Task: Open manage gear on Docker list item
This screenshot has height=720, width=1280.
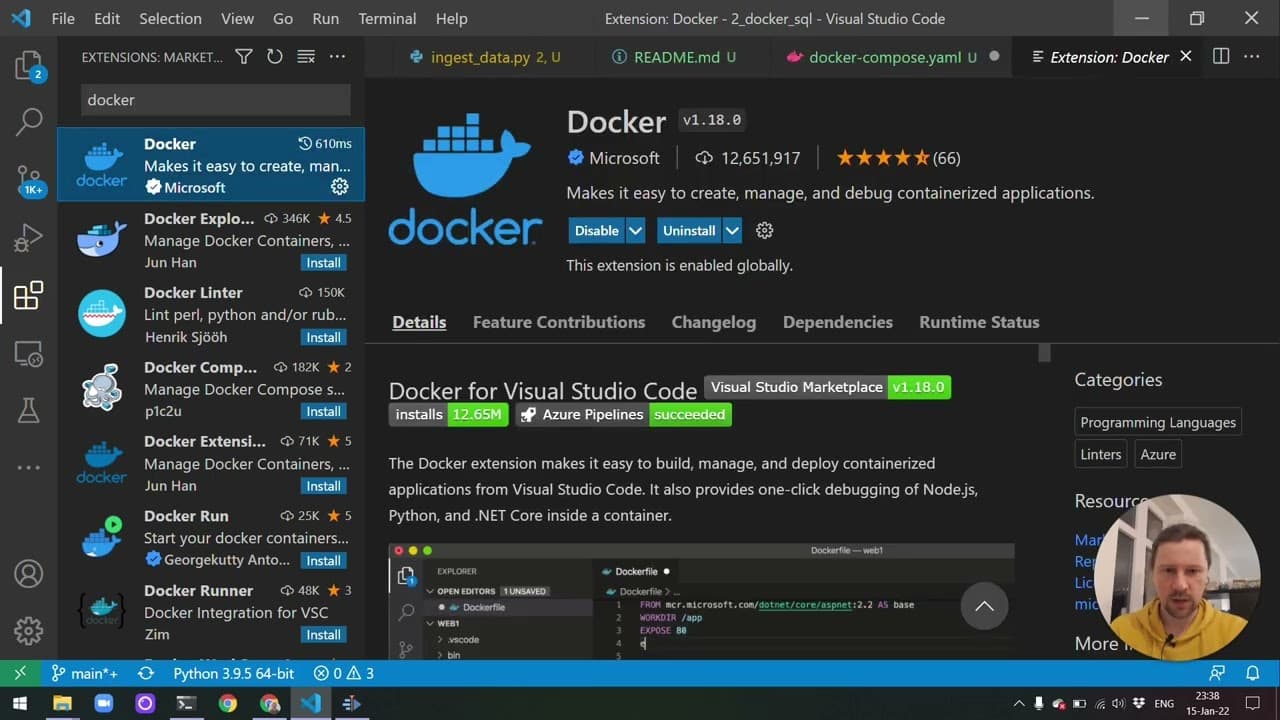Action: (340, 187)
